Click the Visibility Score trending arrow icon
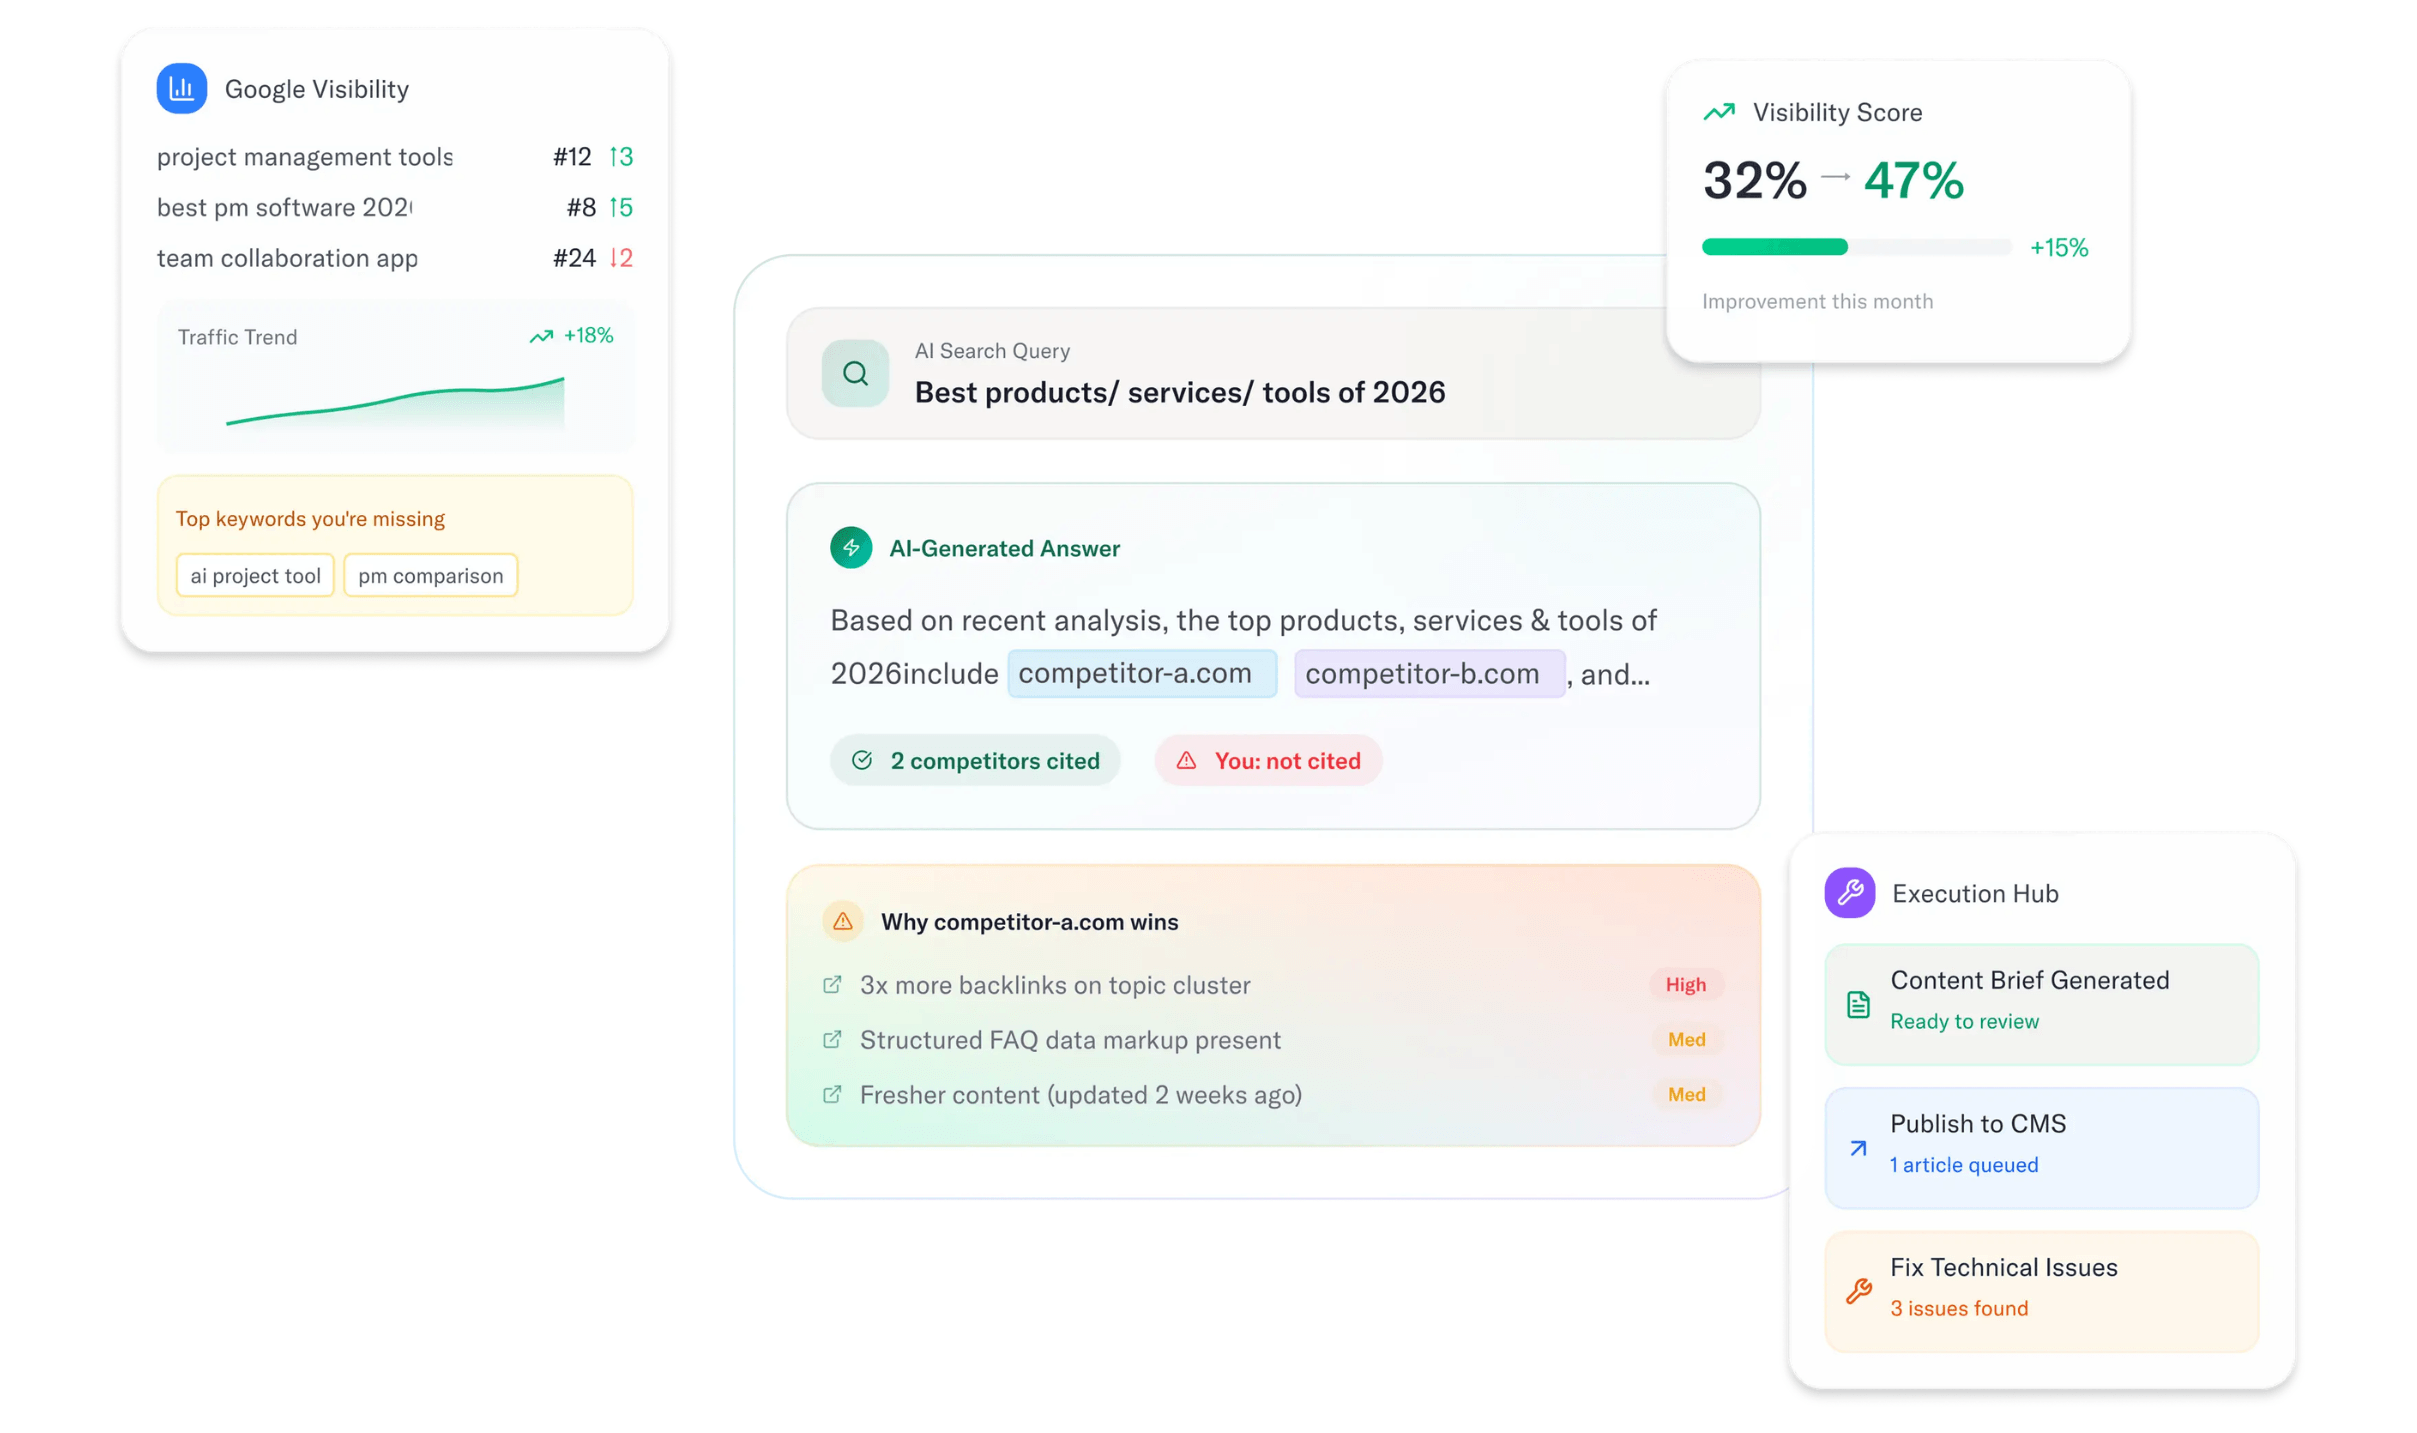Viewport: 2417px width, 1433px height. point(1718,112)
